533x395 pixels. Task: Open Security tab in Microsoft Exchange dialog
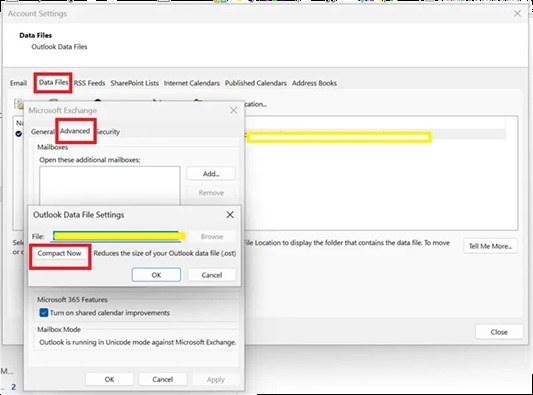click(108, 132)
